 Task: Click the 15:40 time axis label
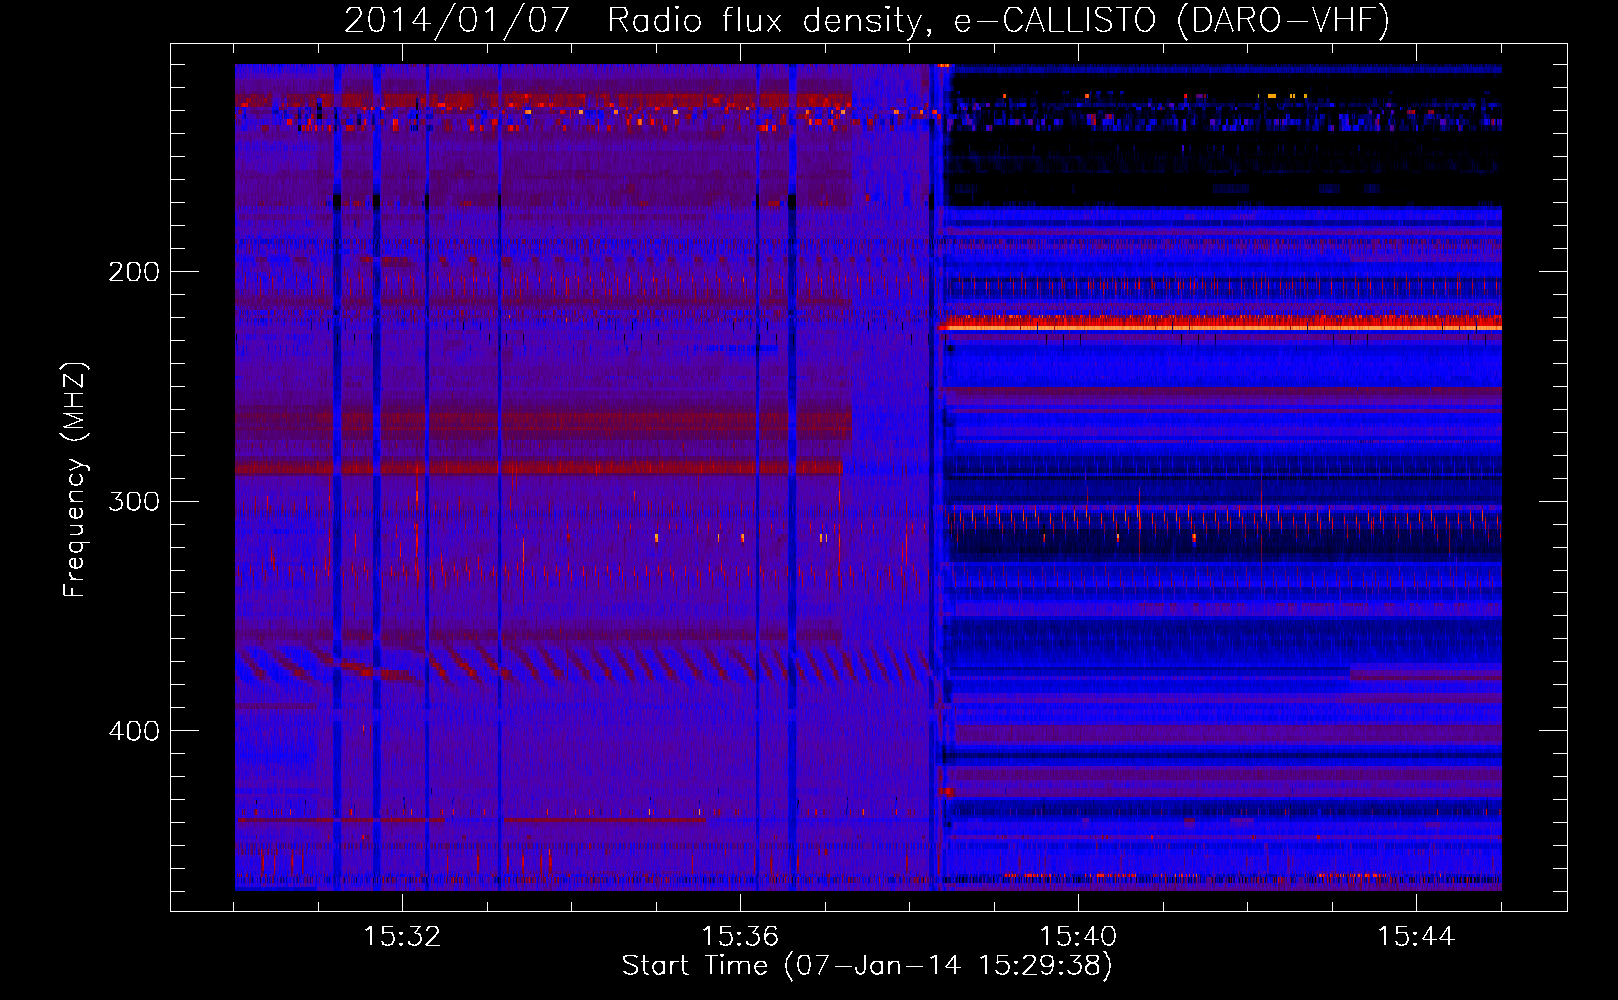coord(1078,936)
